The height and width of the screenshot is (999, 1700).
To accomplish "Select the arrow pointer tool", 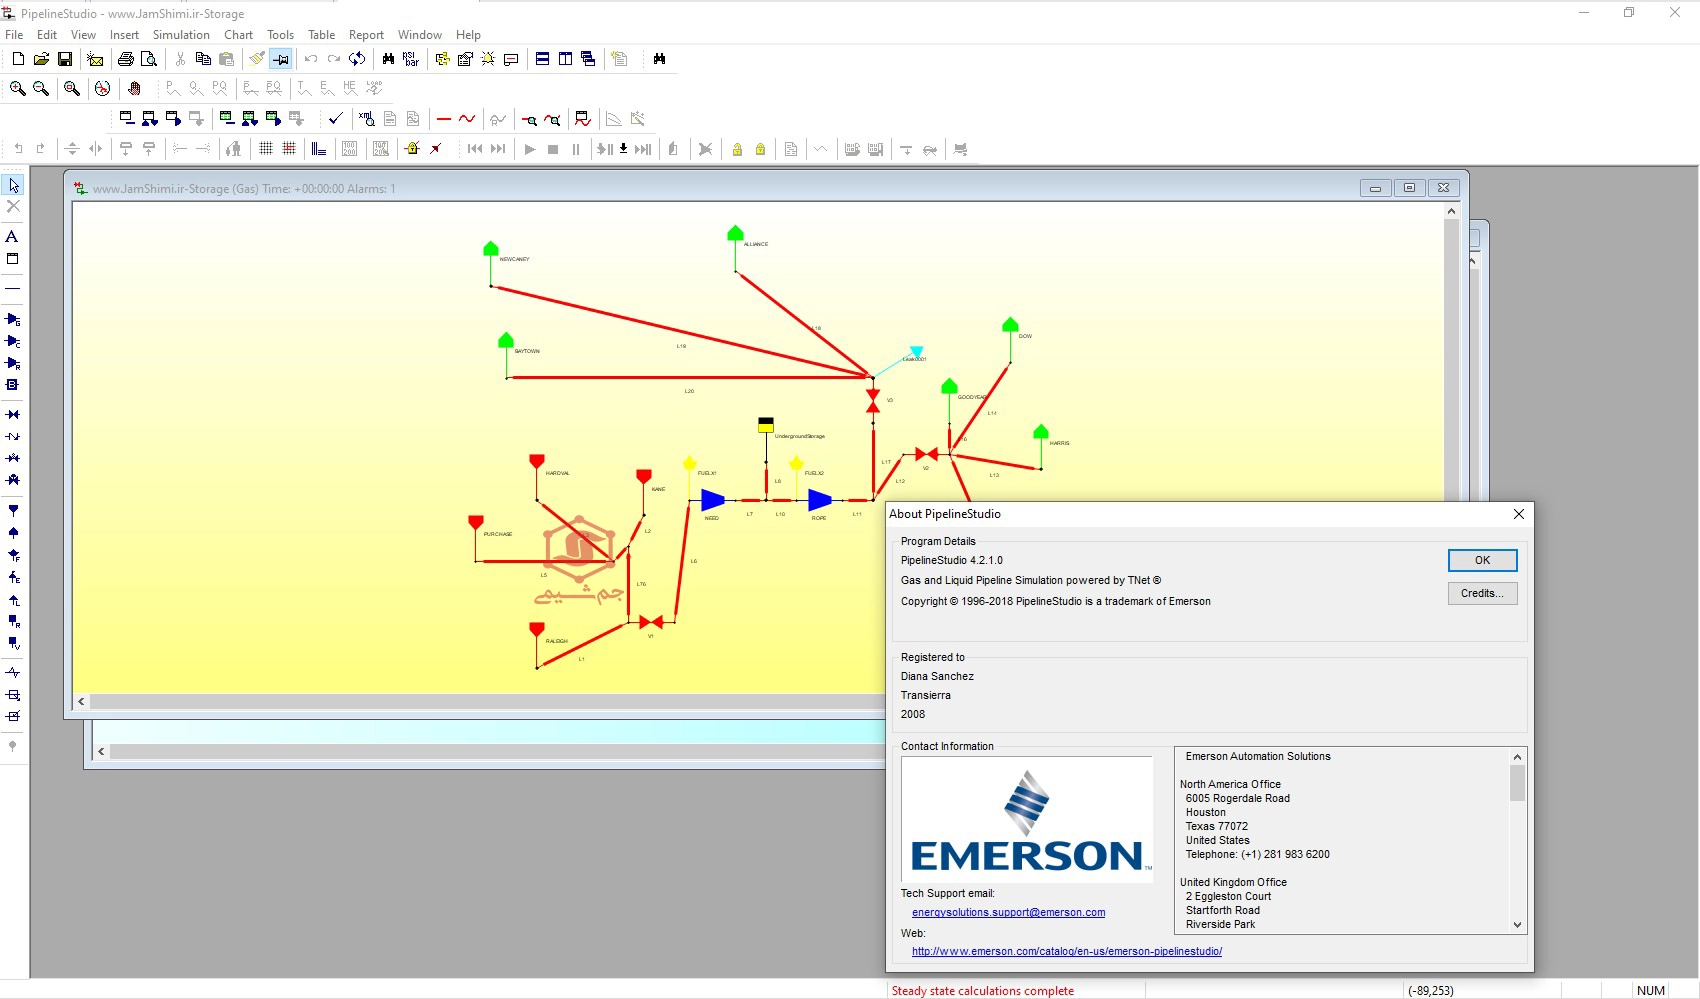I will coord(13,185).
